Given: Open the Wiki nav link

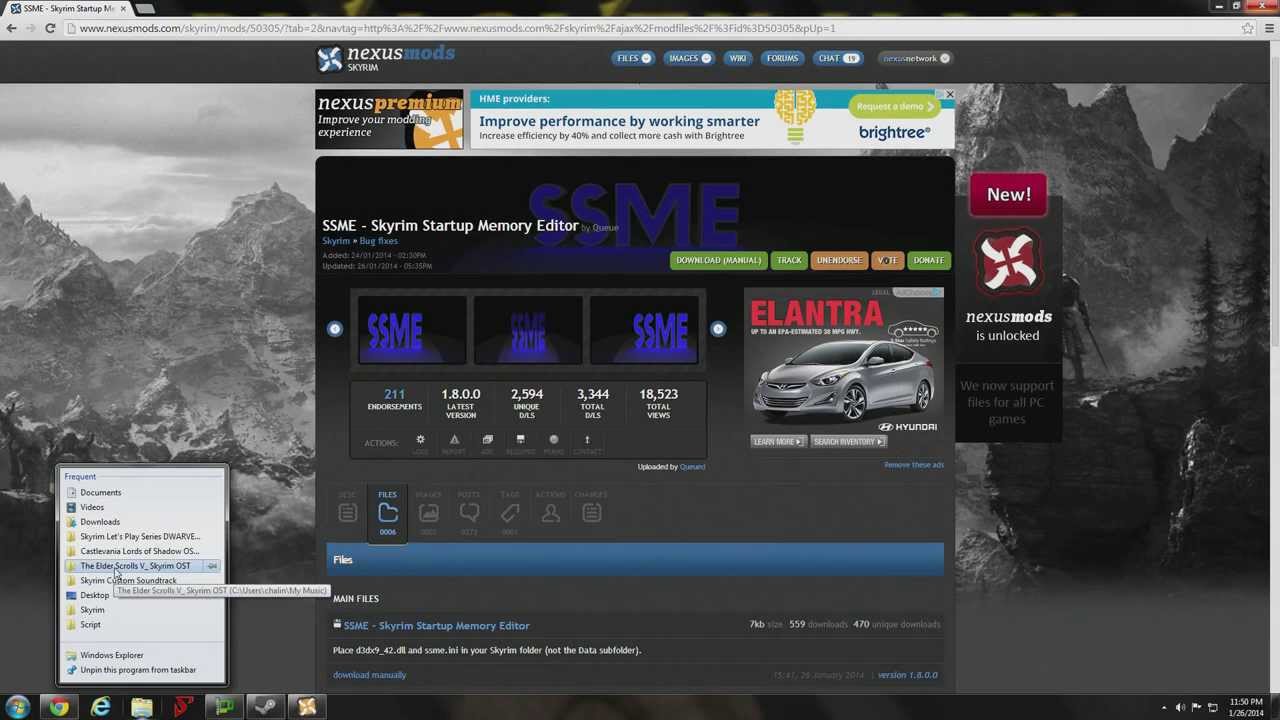Looking at the screenshot, I should tap(738, 58).
